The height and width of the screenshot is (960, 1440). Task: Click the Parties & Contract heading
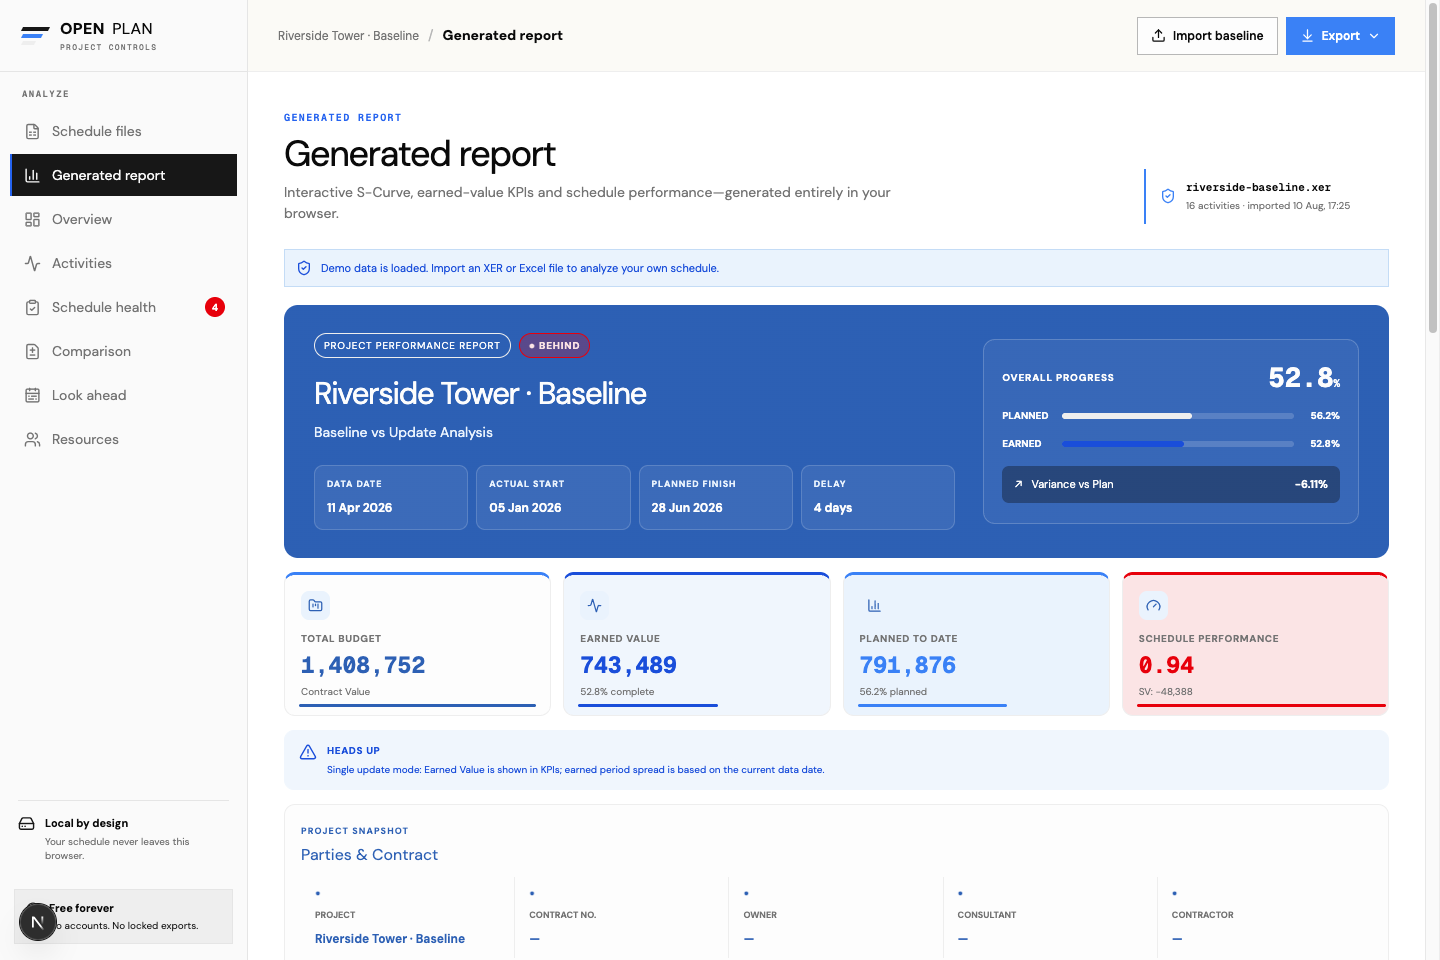pos(369,855)
